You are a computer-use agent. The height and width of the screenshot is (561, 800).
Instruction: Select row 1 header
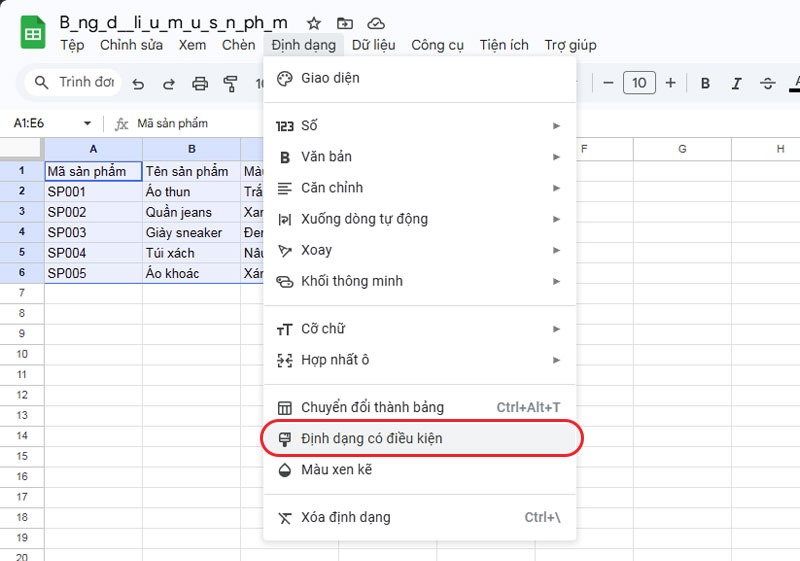point(22,171)
